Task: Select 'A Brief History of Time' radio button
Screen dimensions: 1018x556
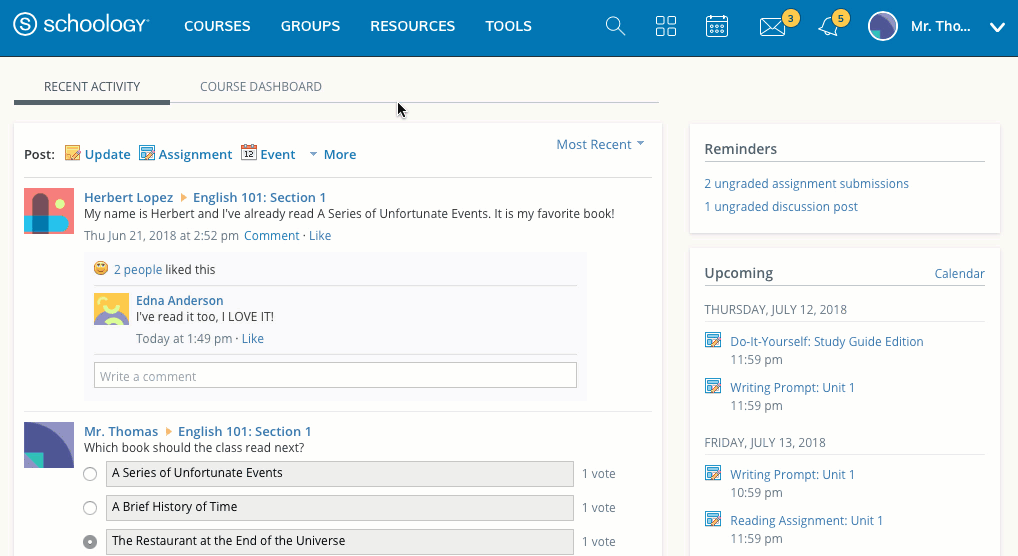Action: tap(90, 508)
